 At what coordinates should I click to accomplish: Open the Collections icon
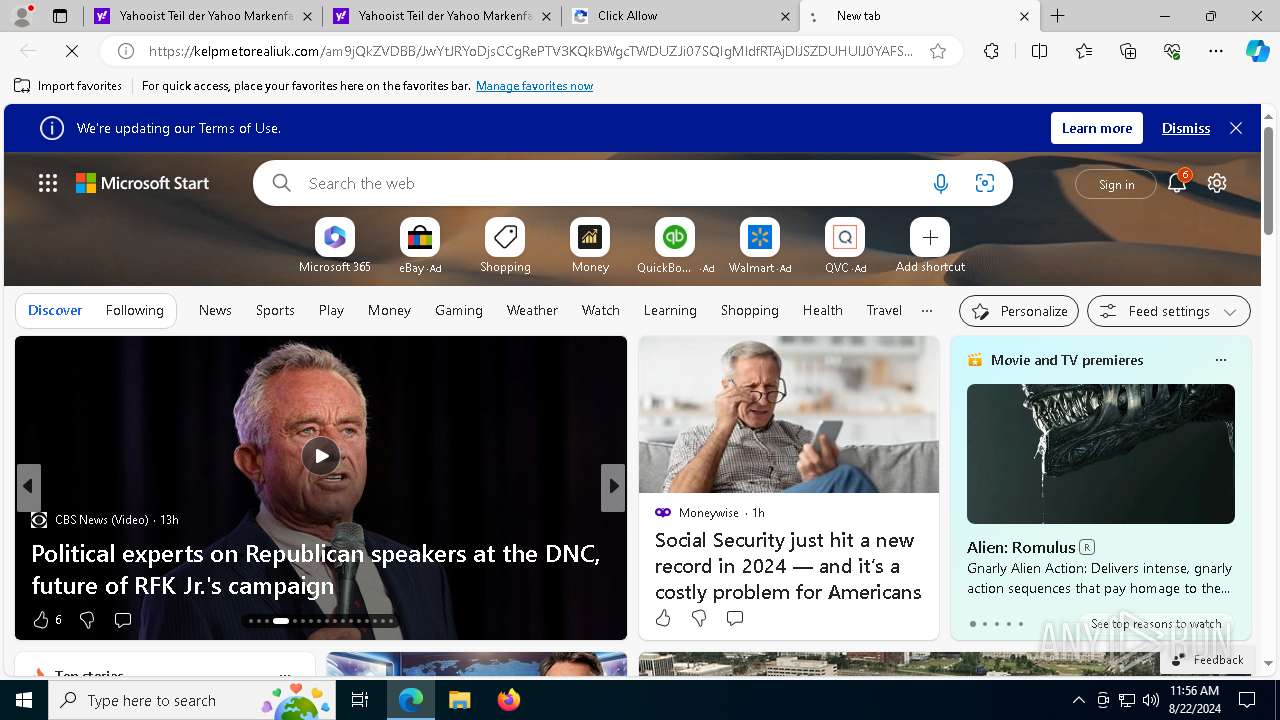click(x=1128, y=51)
